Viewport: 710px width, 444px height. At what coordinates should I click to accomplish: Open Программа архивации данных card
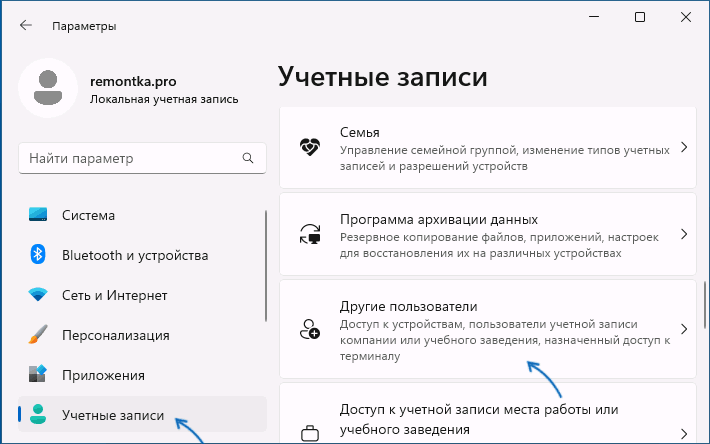[x=488, y=234]
